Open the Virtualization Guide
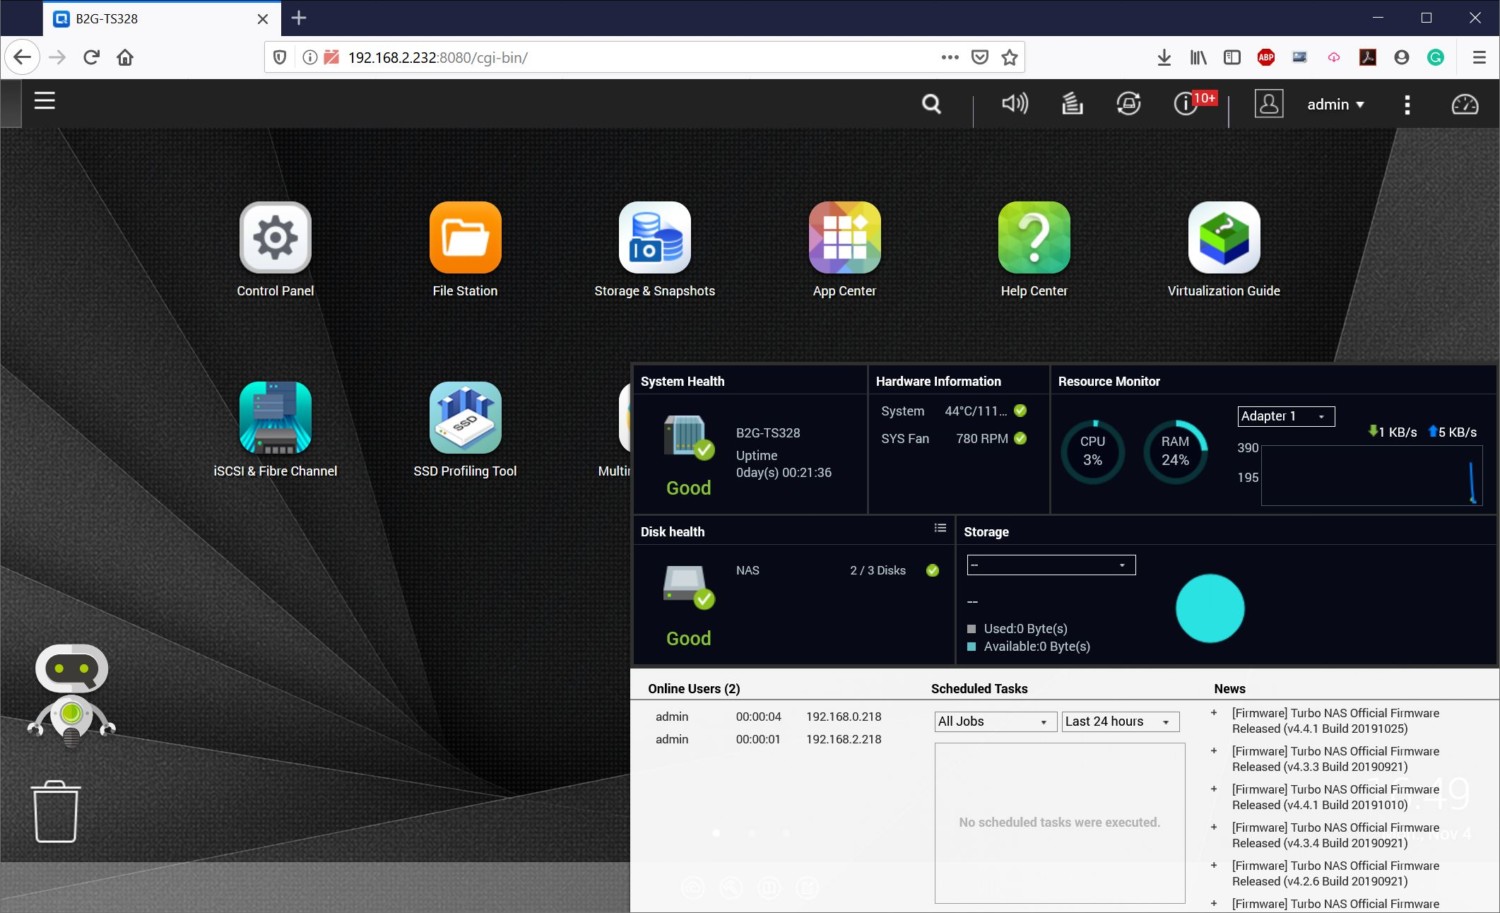This screenshot has height=913, width=1500. click(x=1224, y=238)
